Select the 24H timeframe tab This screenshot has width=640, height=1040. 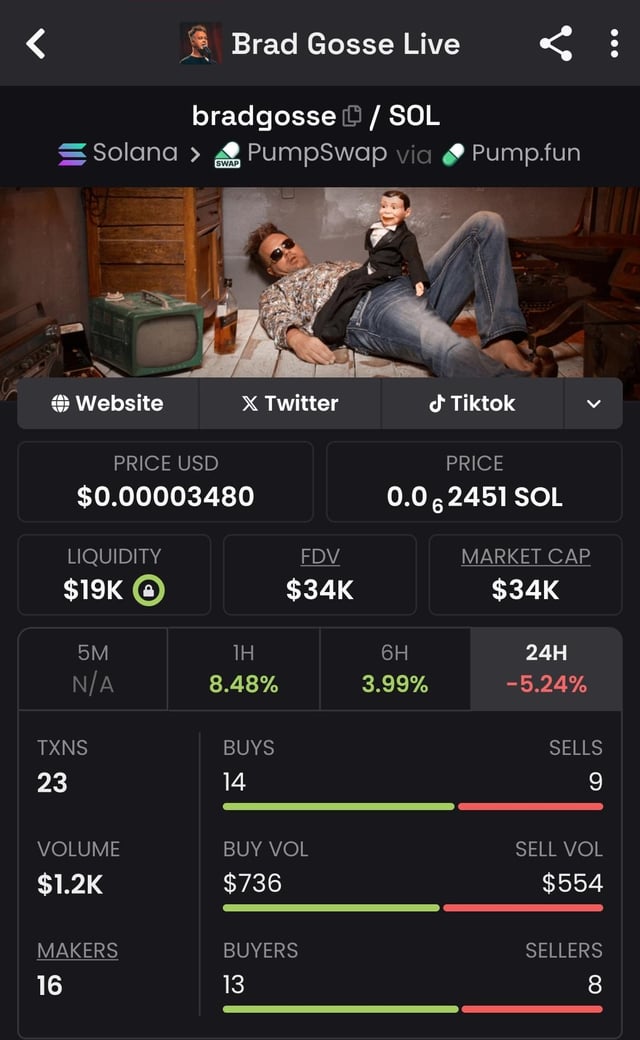546,668
